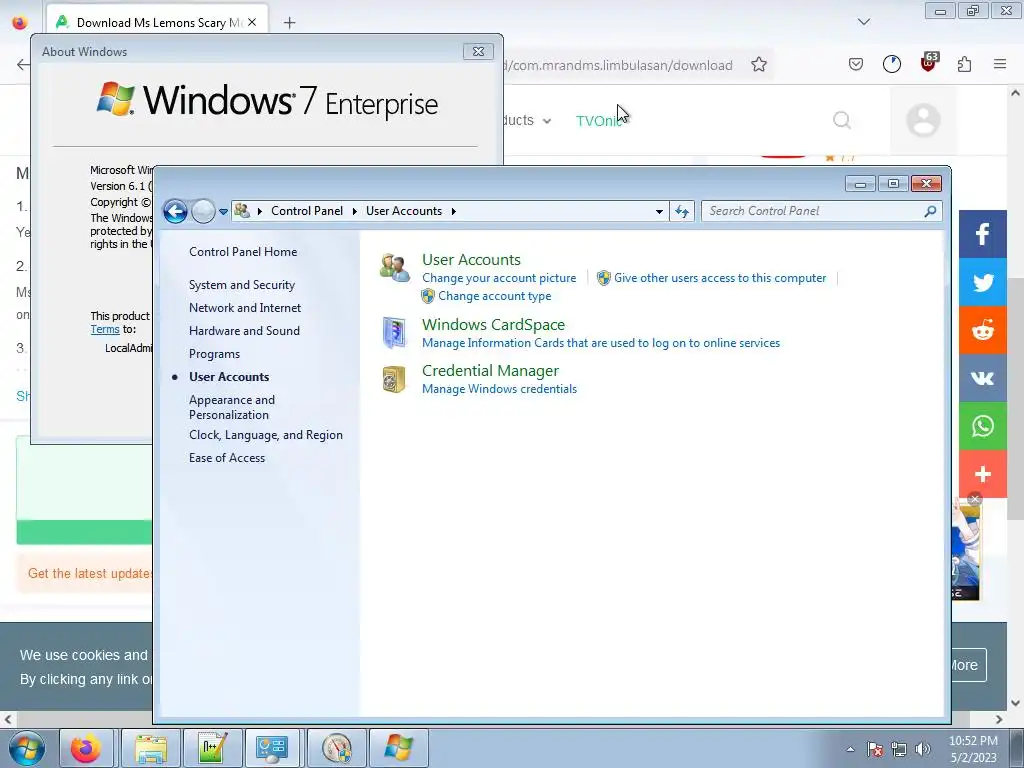Open Windows CardSpace icon
The image size is (1024, 768).
pyautogui.click(x=394, y=332)
